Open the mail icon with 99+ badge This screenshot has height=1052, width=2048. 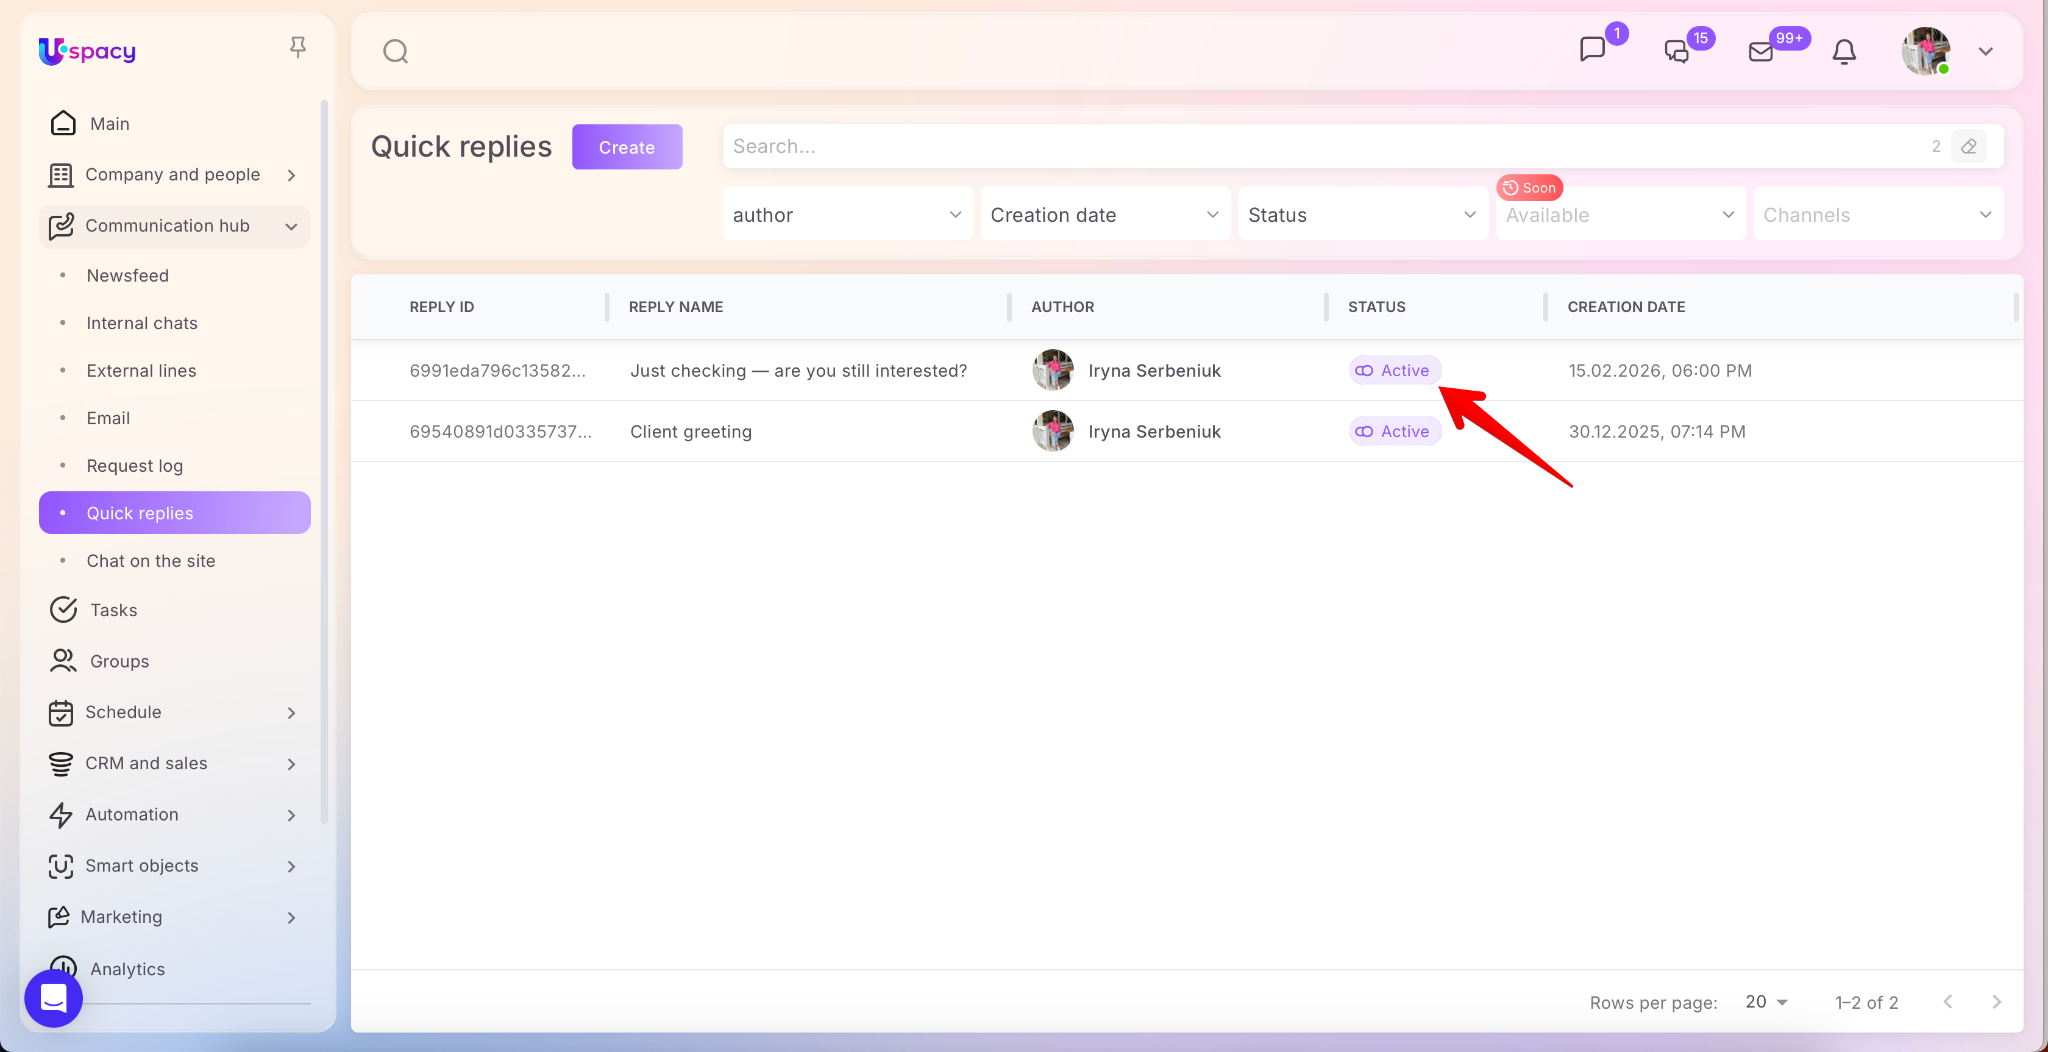click(1761, 51)
